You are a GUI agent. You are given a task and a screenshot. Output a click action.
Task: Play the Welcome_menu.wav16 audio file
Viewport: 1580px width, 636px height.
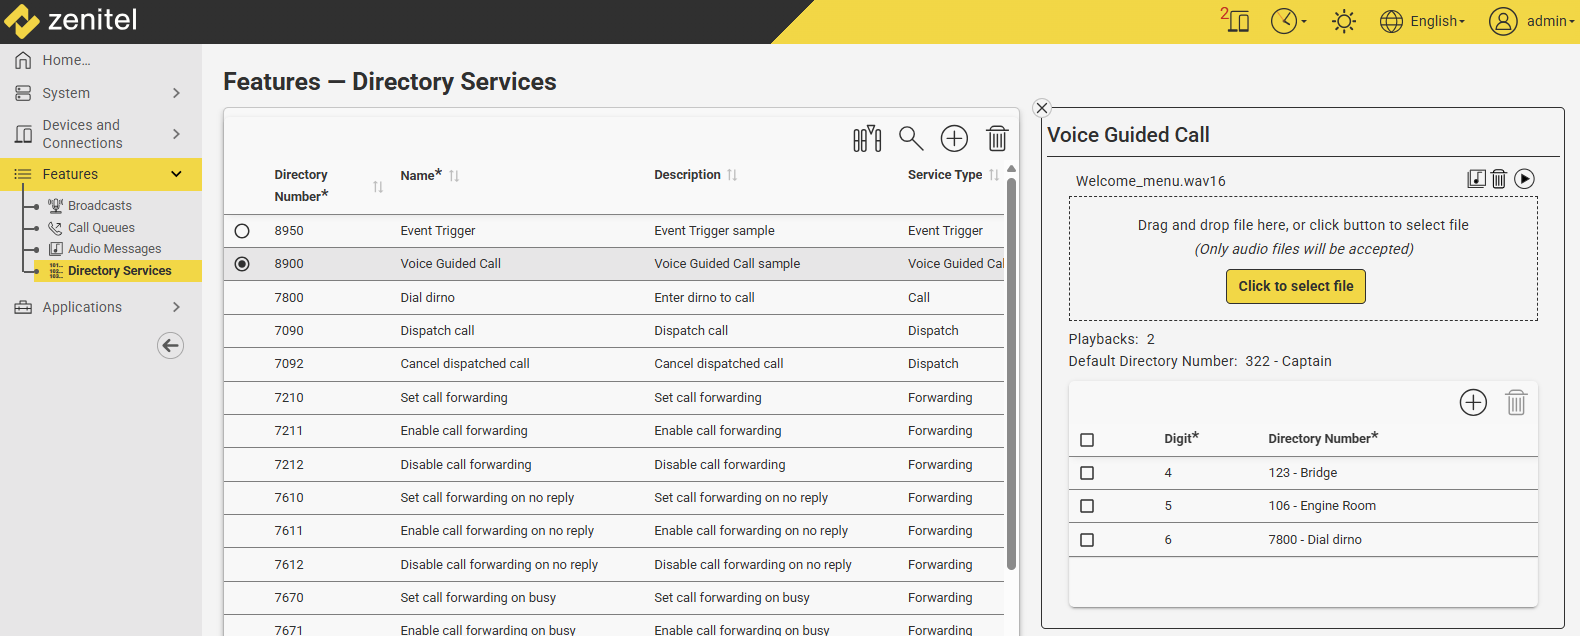coord(1524,179)
